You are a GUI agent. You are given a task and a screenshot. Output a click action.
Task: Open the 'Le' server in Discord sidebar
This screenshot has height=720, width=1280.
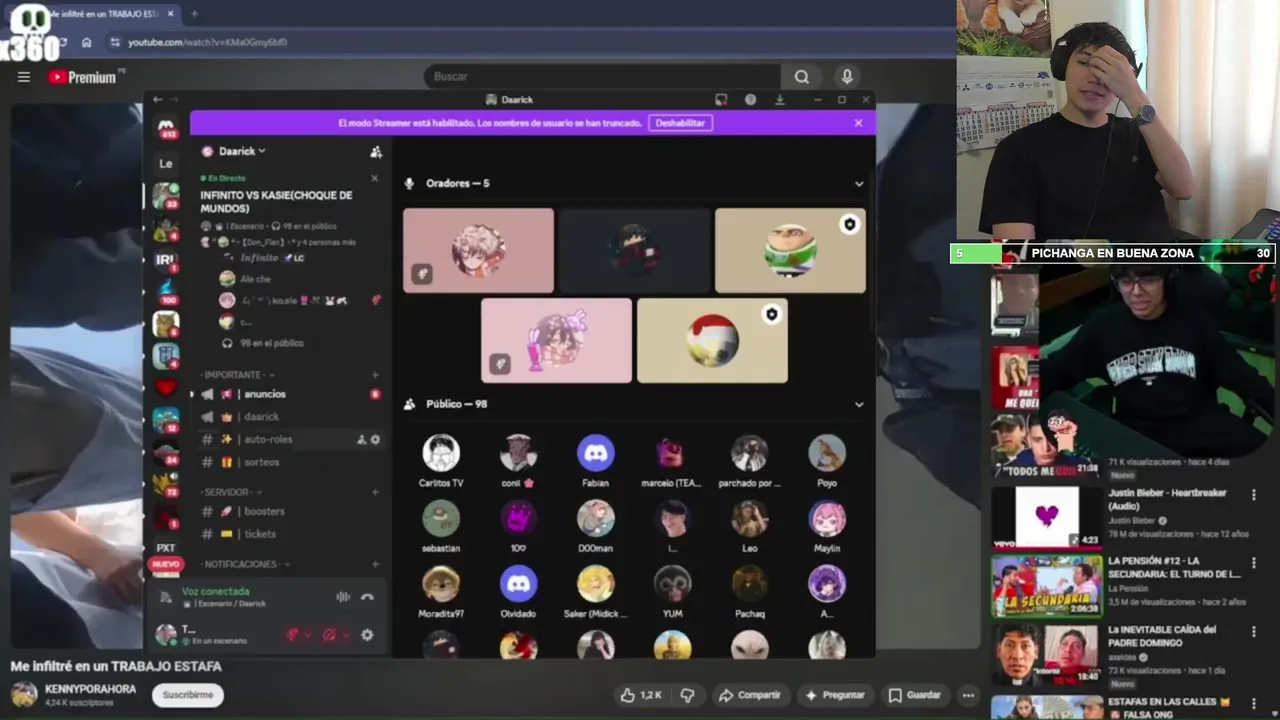click(166, 163)
